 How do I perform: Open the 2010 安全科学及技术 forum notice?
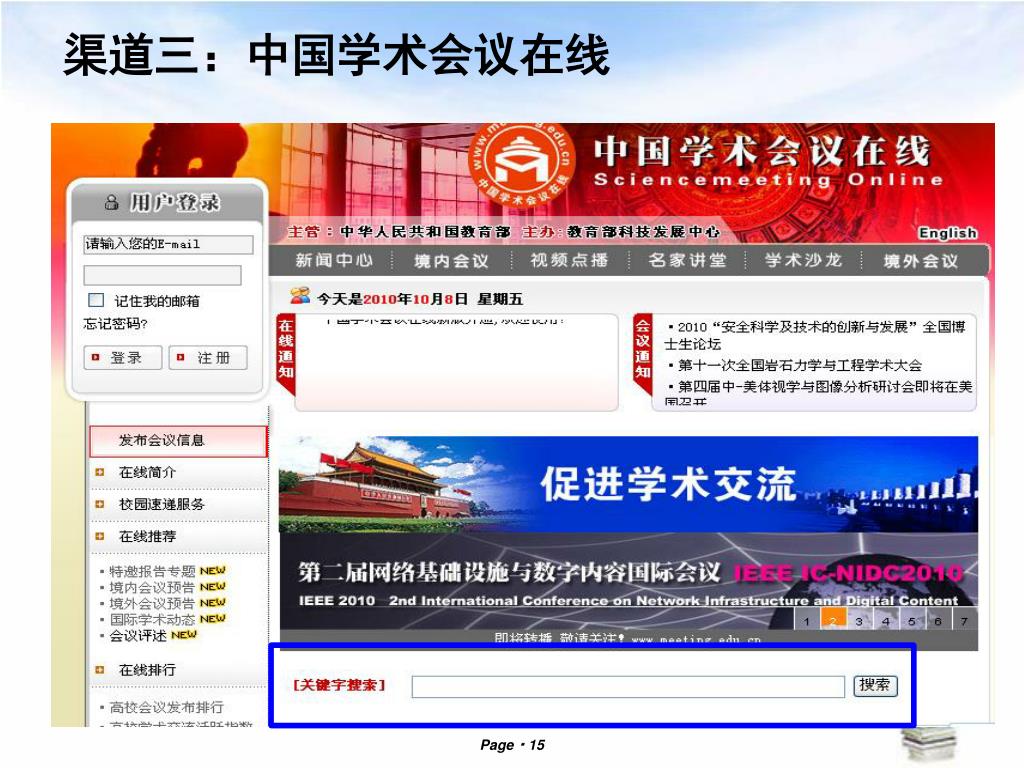[815, 335]
